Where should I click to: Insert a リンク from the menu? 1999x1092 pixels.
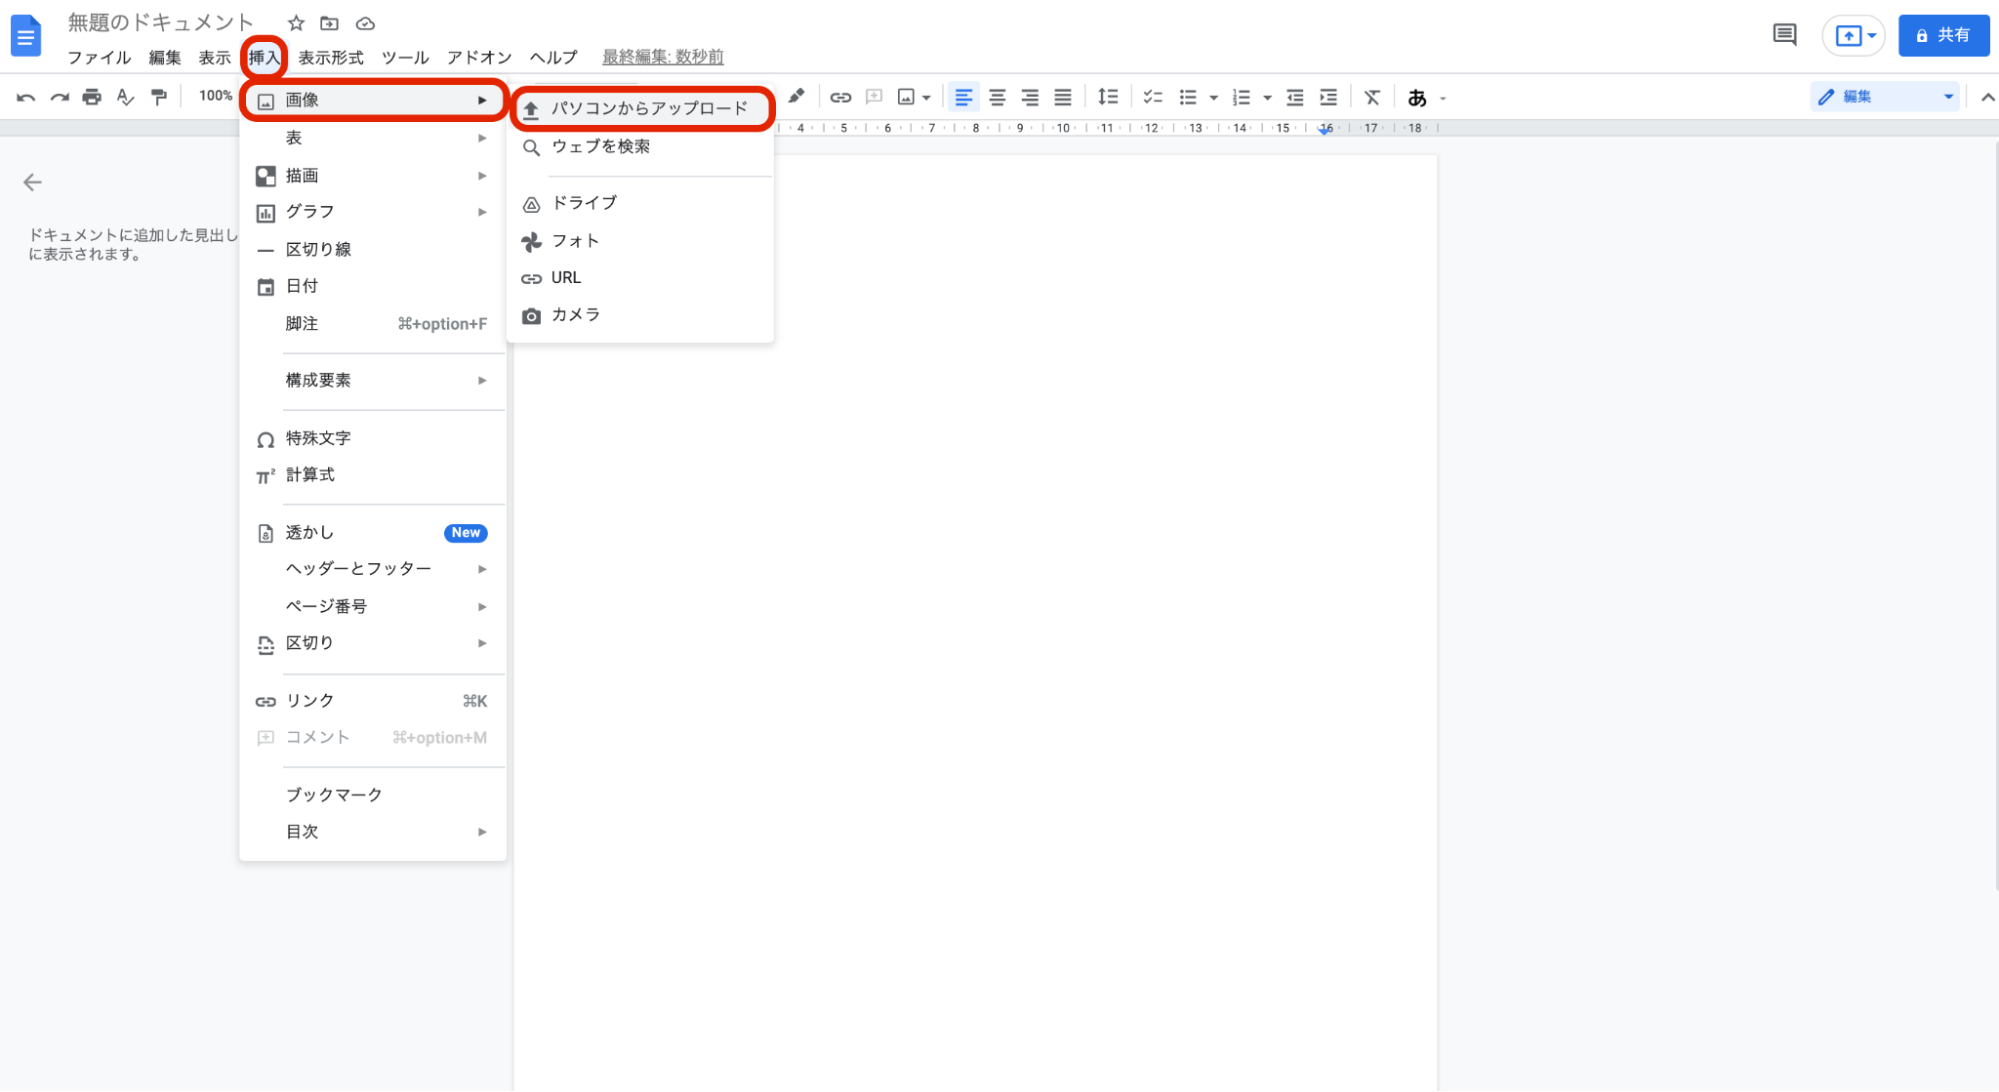pyautogui.click(x=373, y=701)
